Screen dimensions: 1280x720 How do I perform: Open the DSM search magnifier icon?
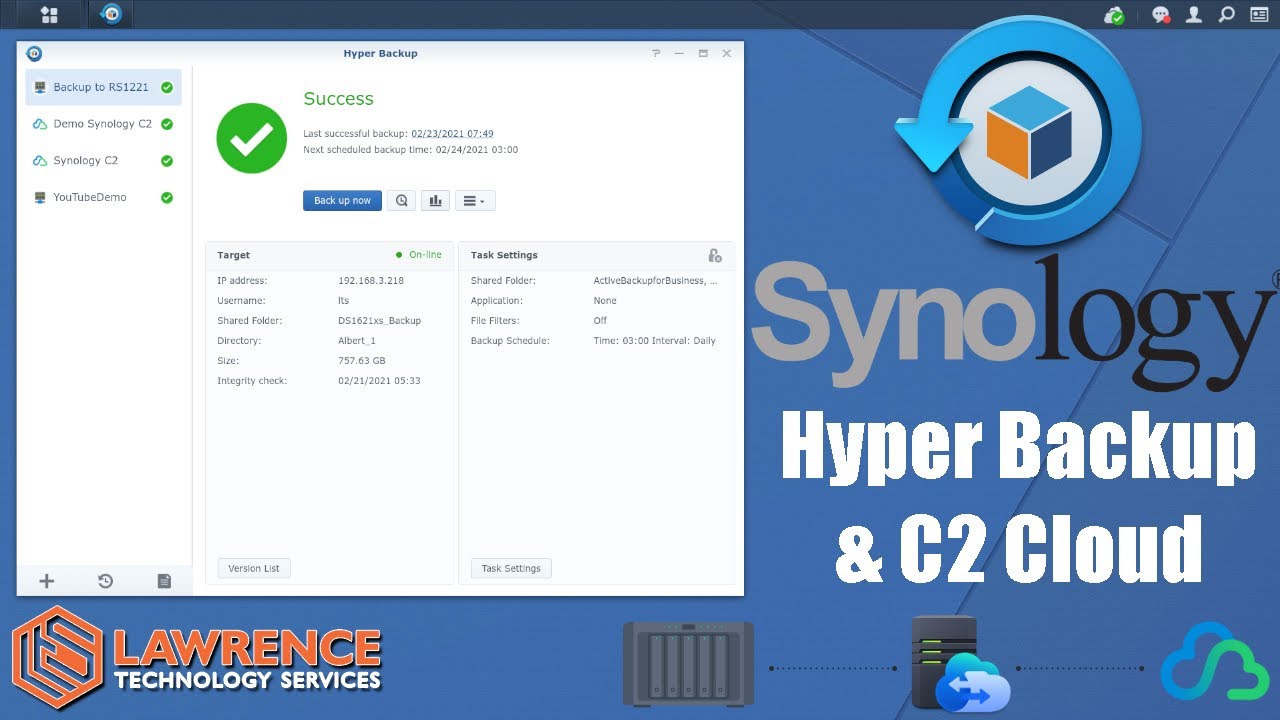click(x=1226, y=15)
